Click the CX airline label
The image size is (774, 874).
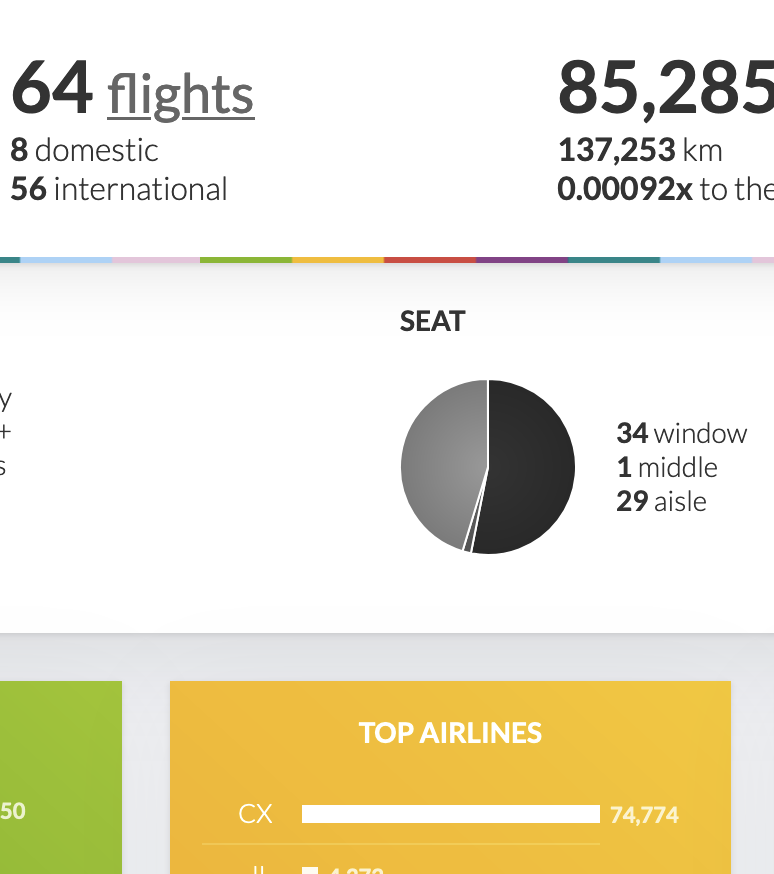(255, 814)
